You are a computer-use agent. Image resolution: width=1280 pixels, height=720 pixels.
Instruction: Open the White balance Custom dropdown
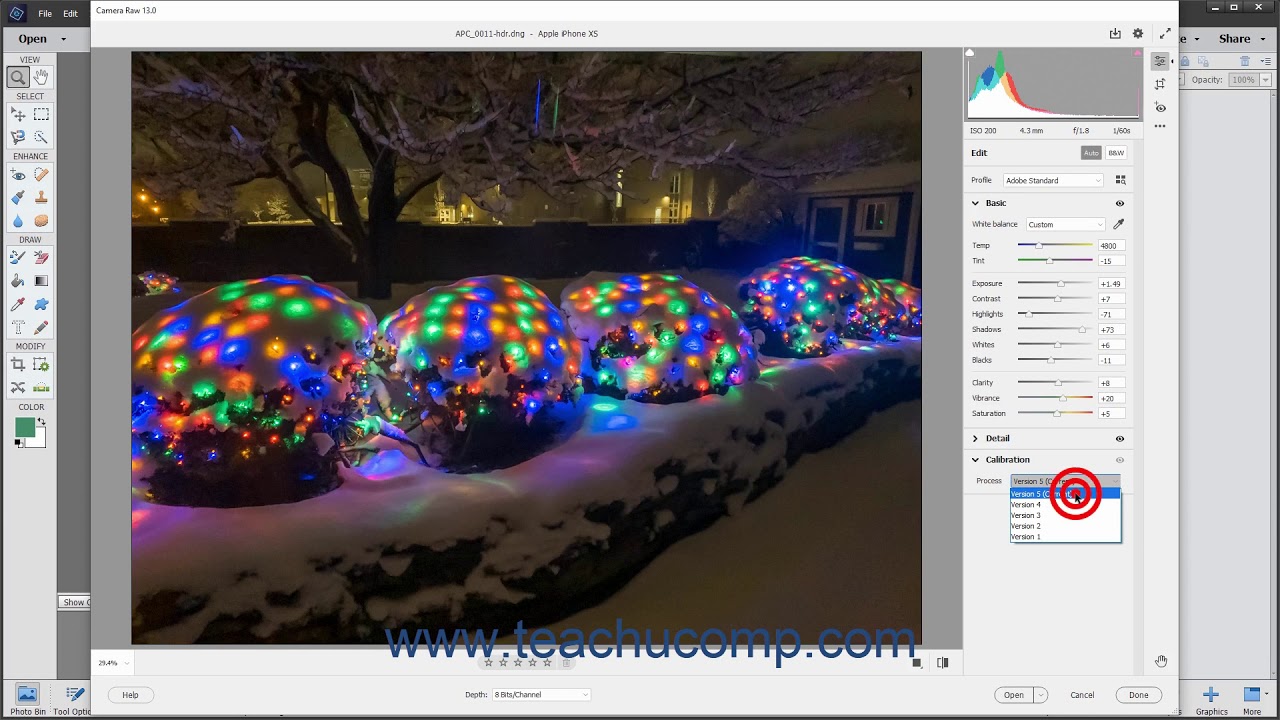coord(1065,224)
